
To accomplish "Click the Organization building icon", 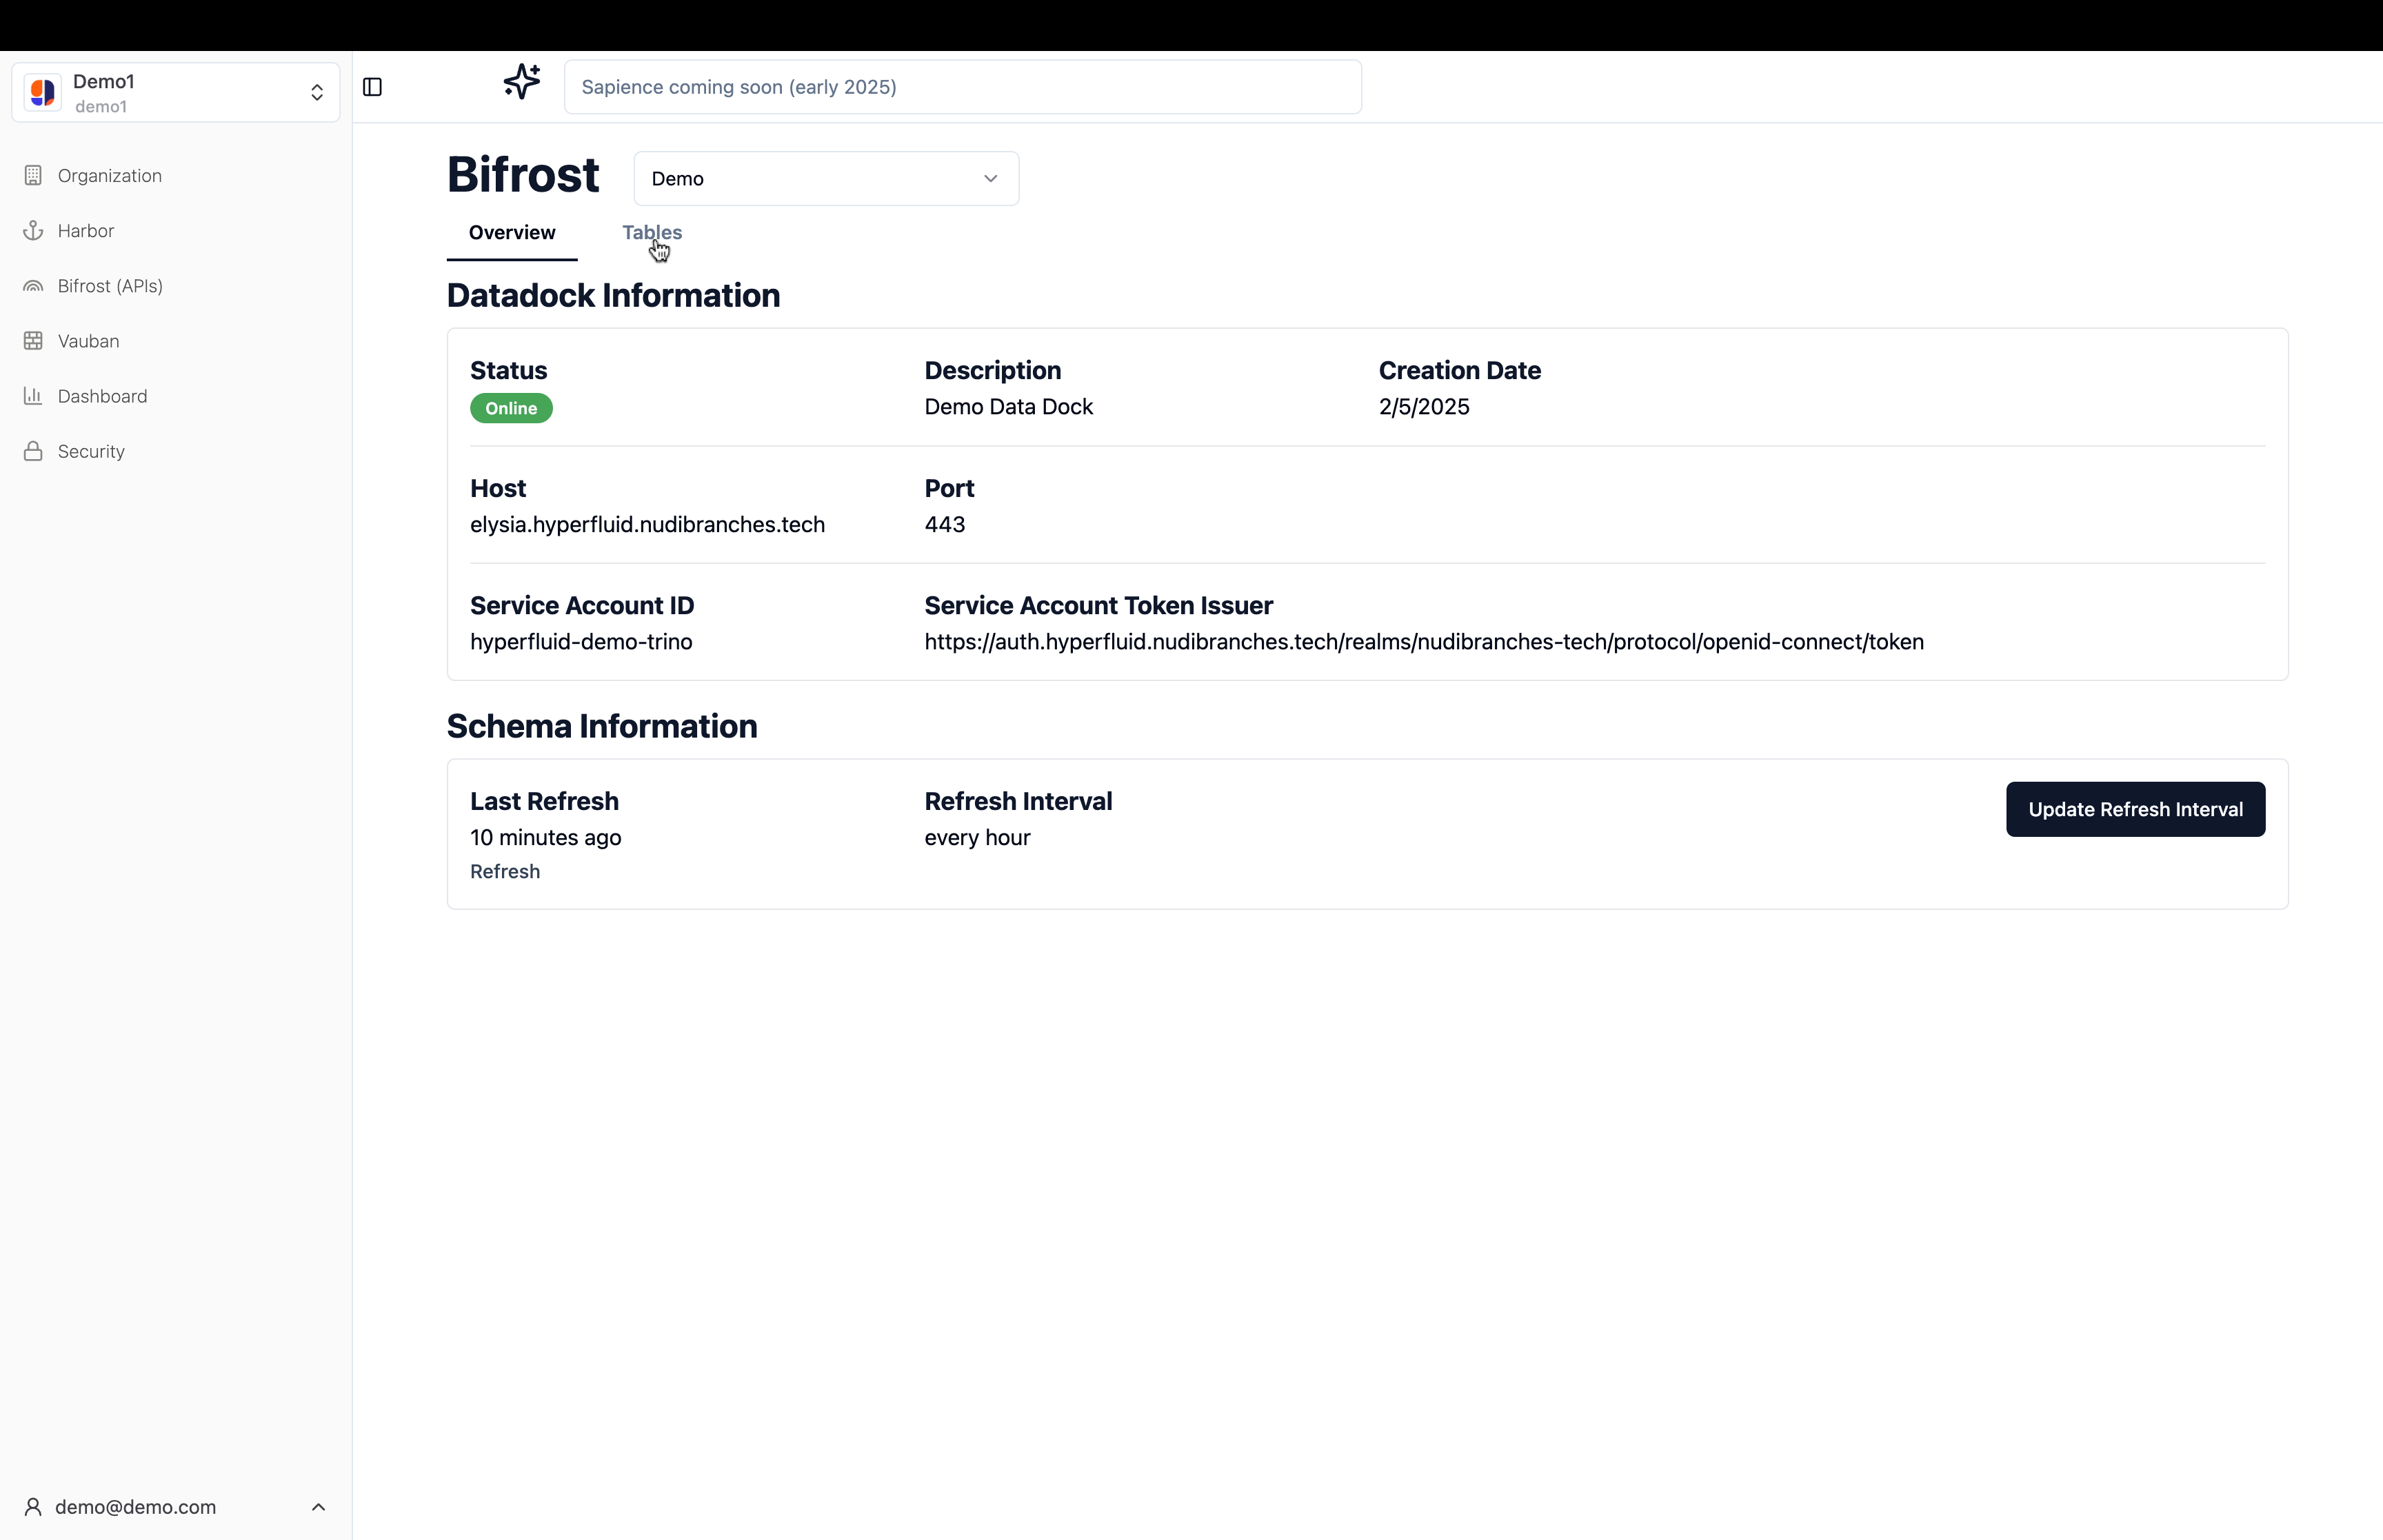I will [x=33, y=175].
